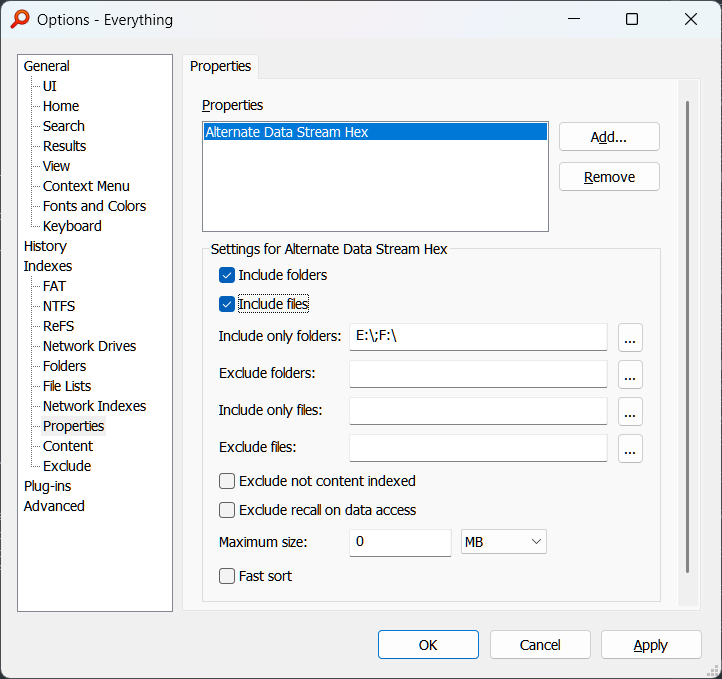Go to NTFS indexes page
This screenshot has width=722, height=679.
click(x=59, y=306)
